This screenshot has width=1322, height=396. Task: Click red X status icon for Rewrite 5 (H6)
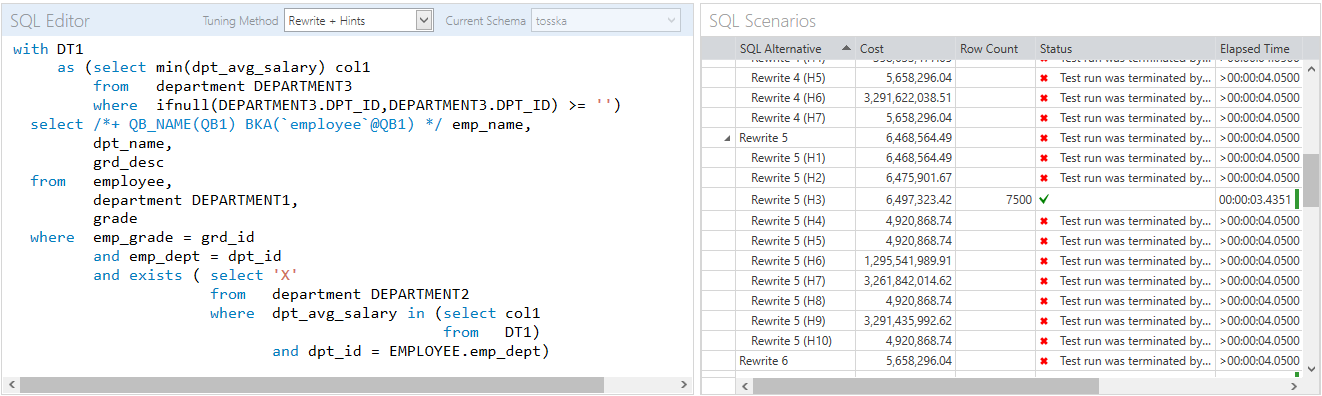point(1044,260)
